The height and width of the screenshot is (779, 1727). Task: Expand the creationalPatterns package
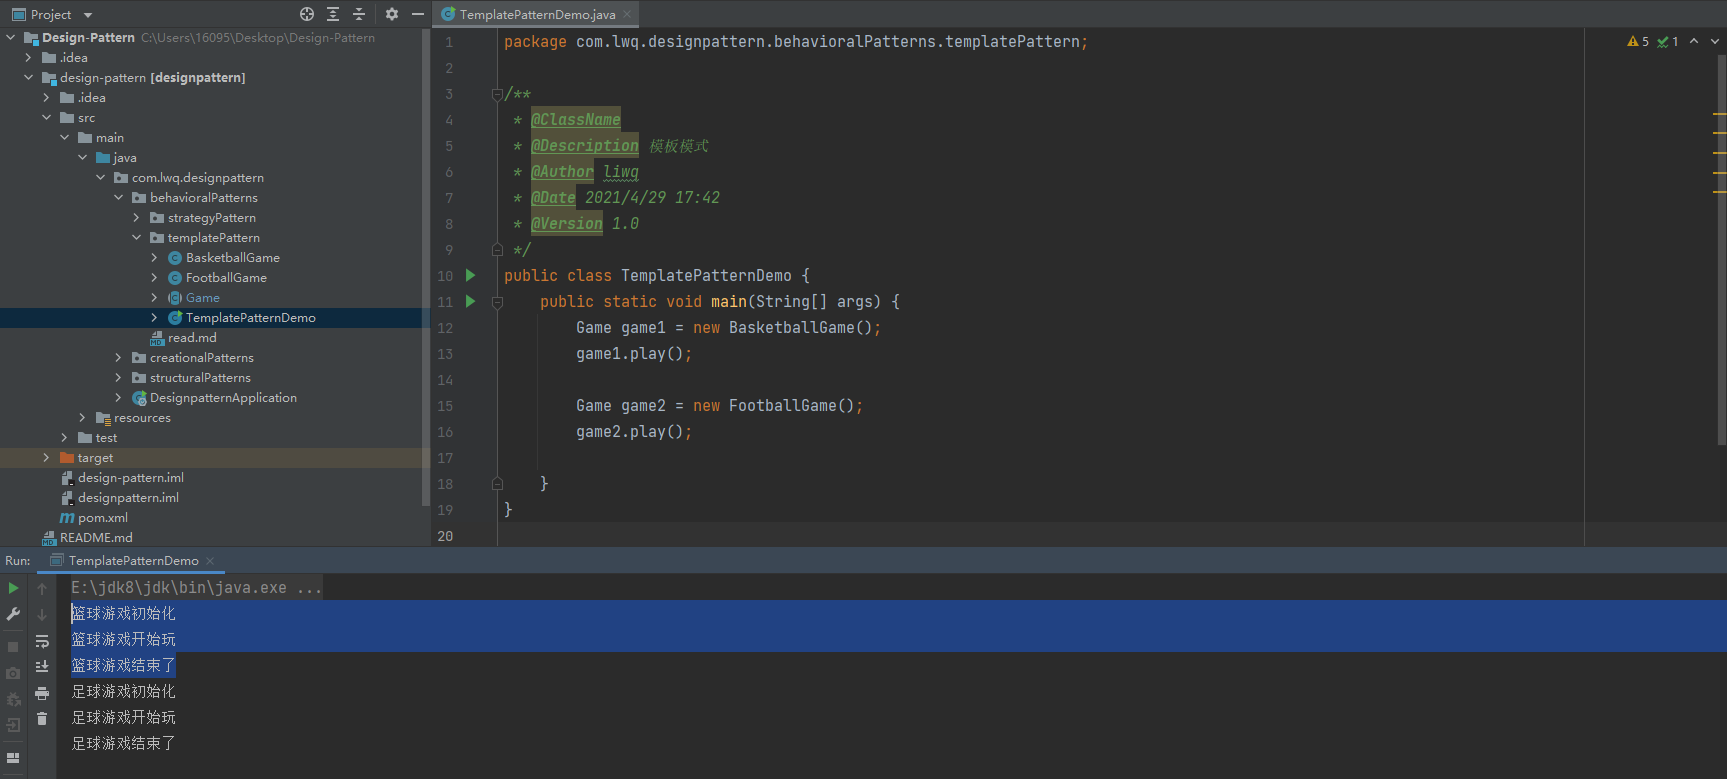tap(119, 357)
